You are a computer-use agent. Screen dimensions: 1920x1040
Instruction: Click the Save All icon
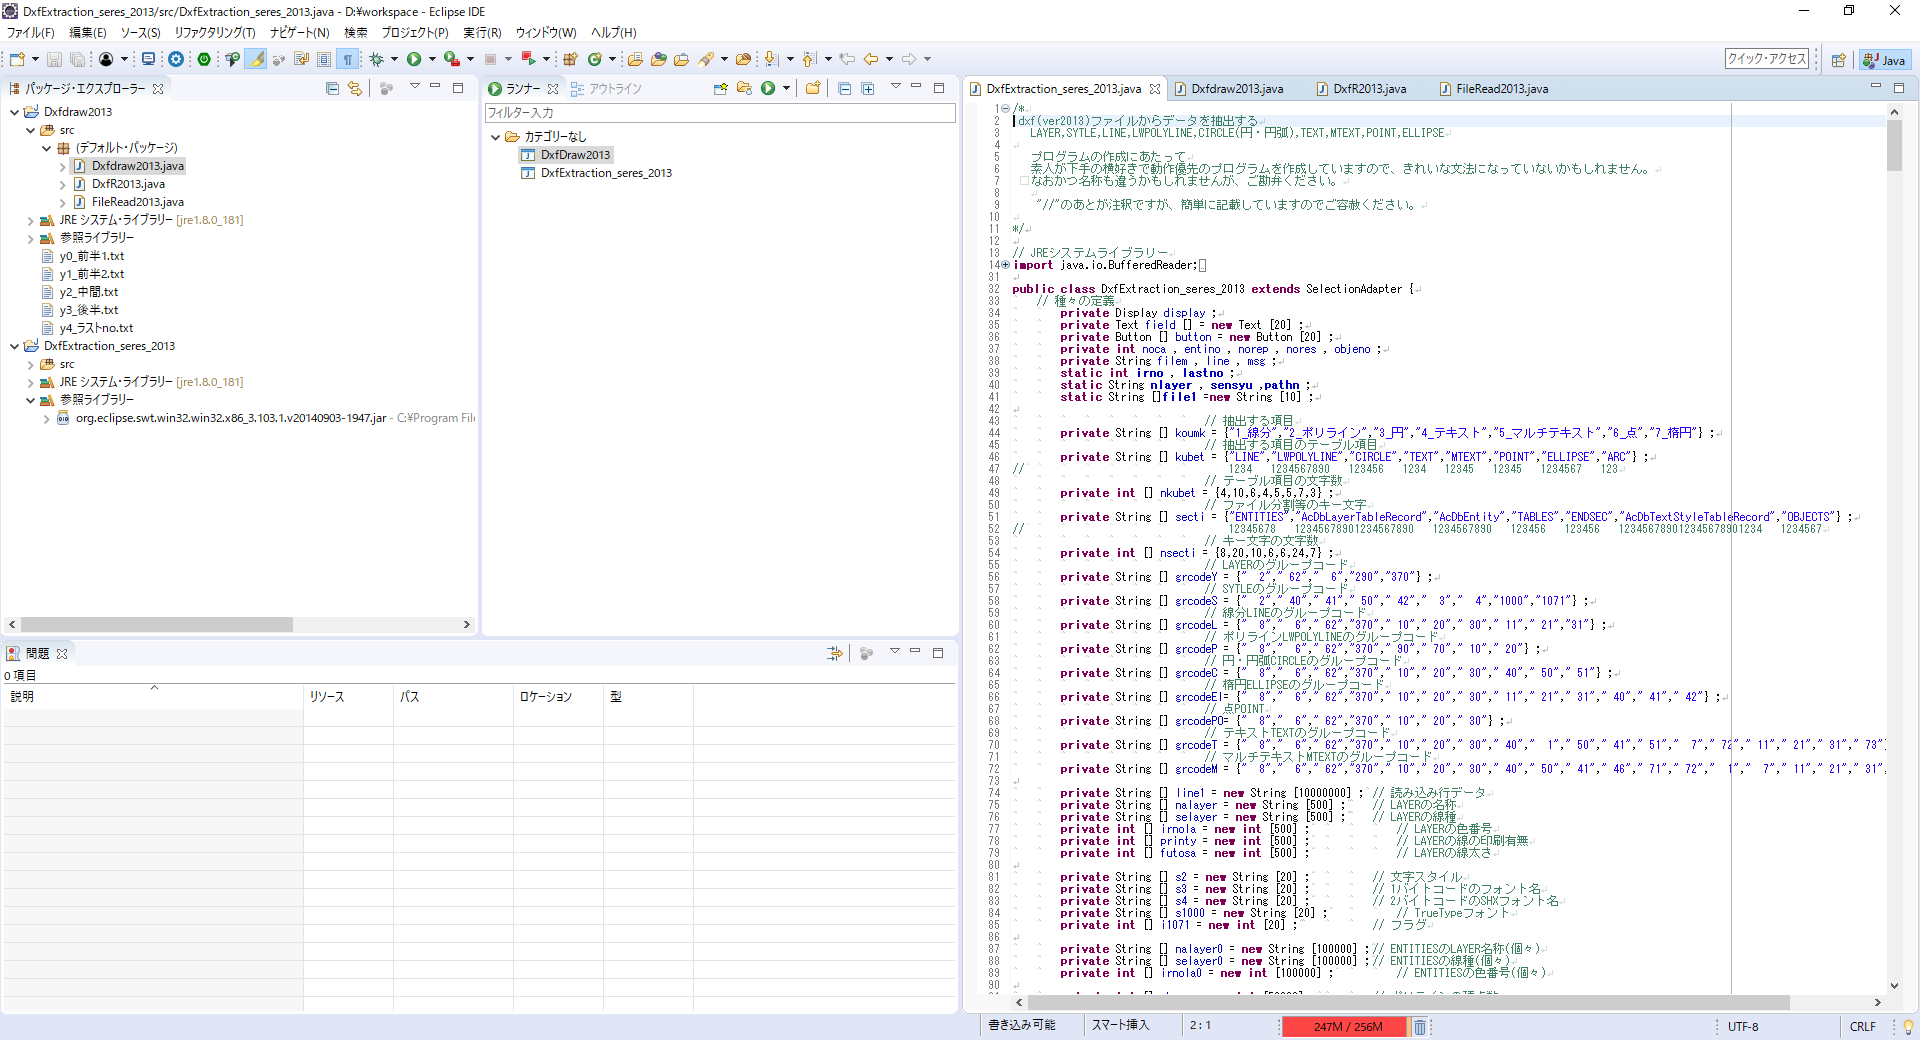[x=77, y=60]
